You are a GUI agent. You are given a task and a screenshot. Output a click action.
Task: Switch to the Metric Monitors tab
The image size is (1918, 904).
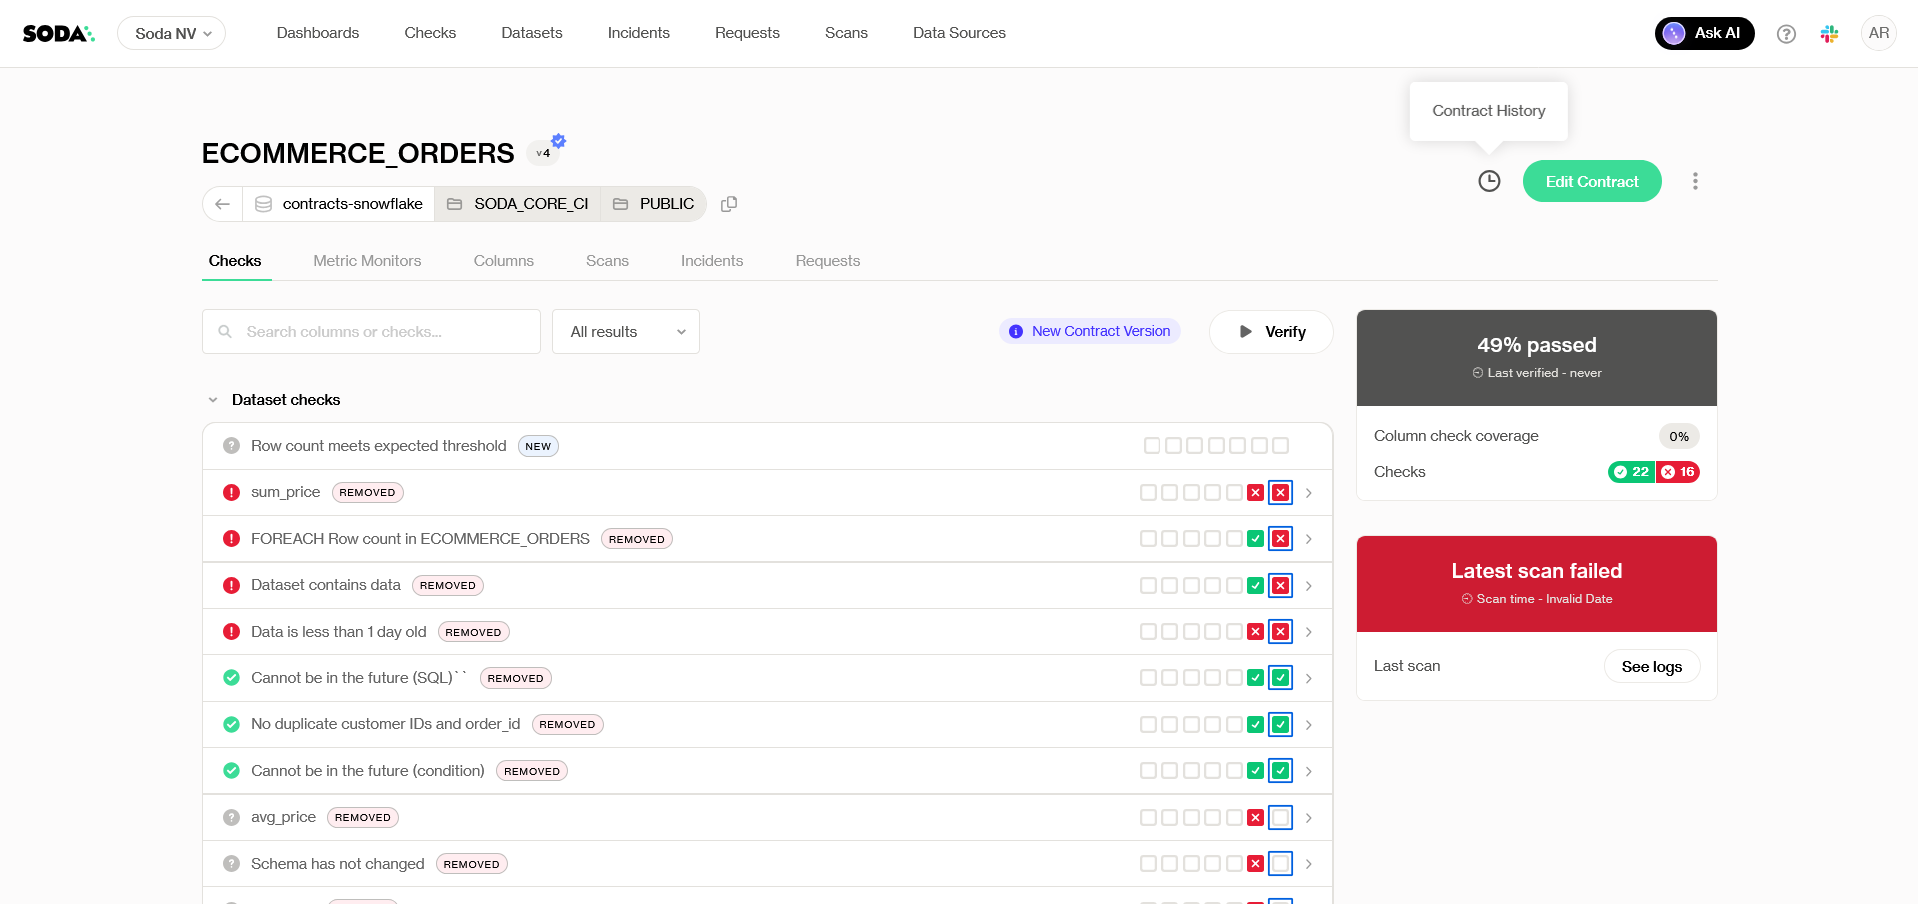367,261
